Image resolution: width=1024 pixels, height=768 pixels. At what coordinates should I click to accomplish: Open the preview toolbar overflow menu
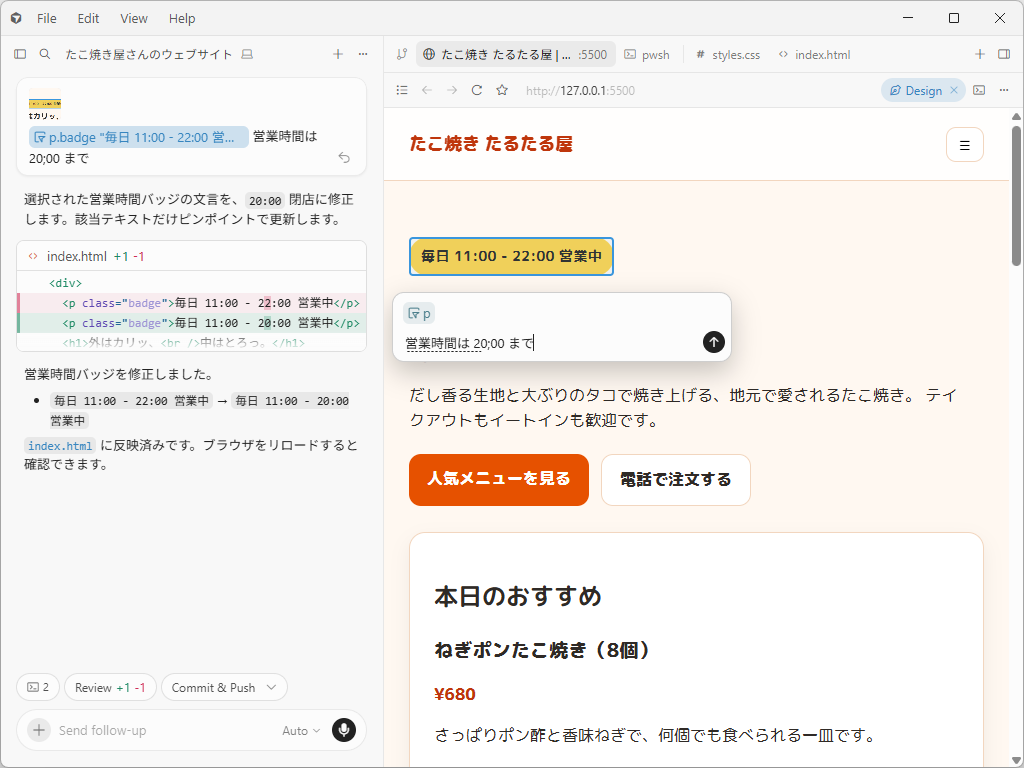click(1003, 90)
